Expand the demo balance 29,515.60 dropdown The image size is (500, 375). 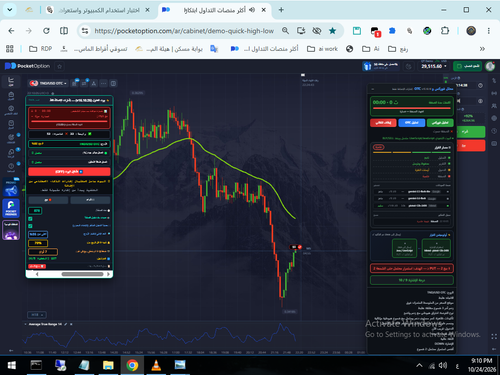click(433, 66)
